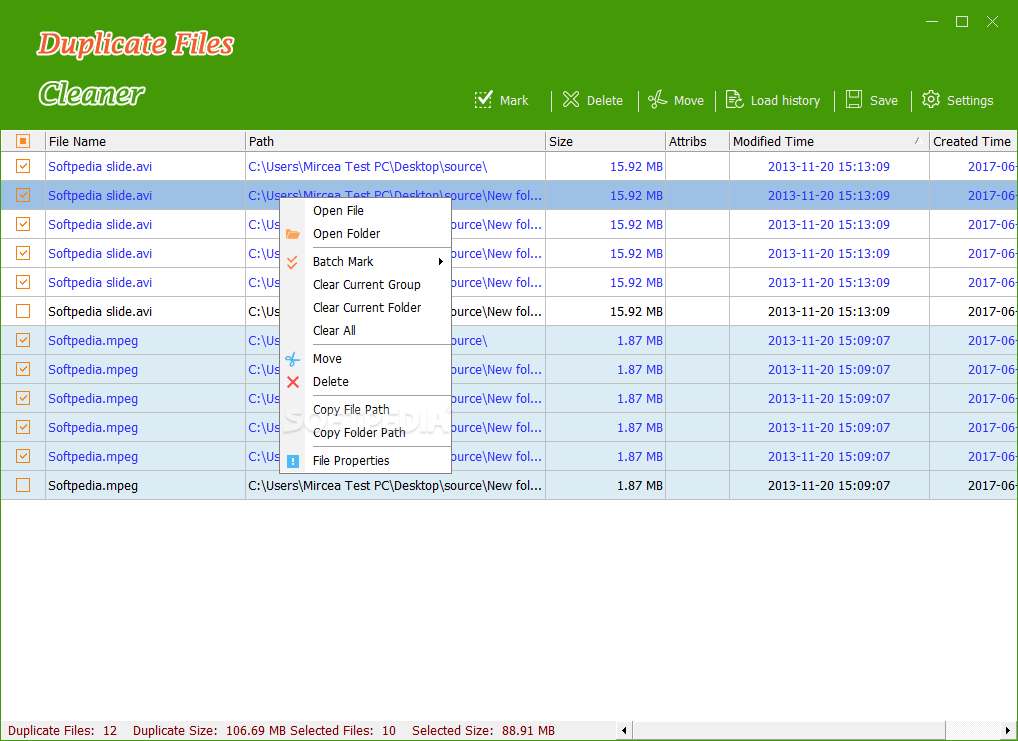Select Clear Current Folder menu entry

coord(366,308)
